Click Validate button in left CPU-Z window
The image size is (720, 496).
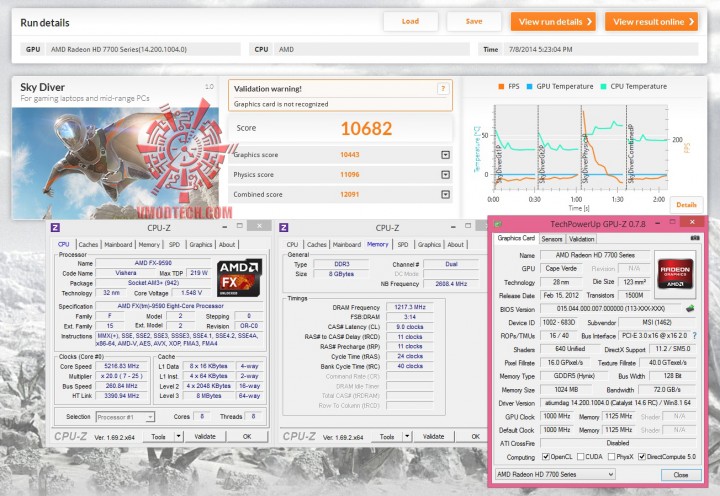point(205,437)
